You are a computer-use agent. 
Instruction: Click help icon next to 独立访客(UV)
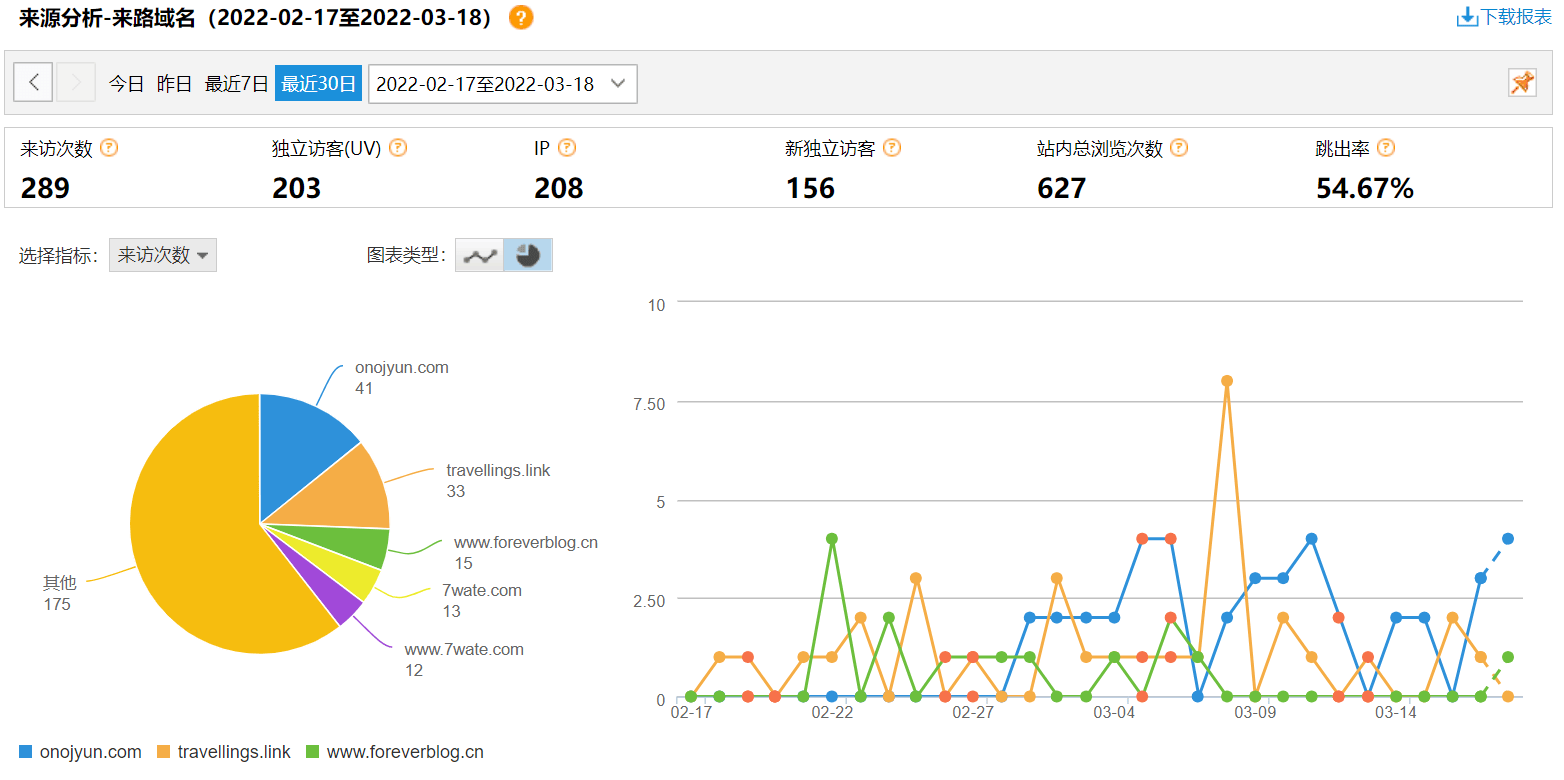pos(398,148)
